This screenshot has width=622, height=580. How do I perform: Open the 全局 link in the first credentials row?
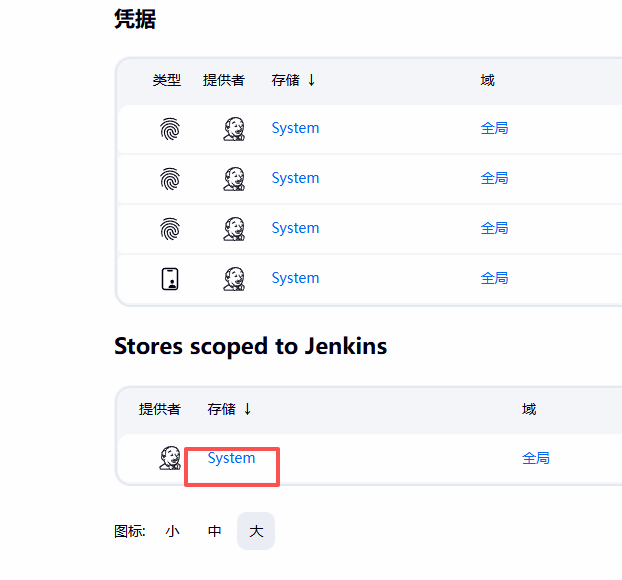(x=494, y=128)
